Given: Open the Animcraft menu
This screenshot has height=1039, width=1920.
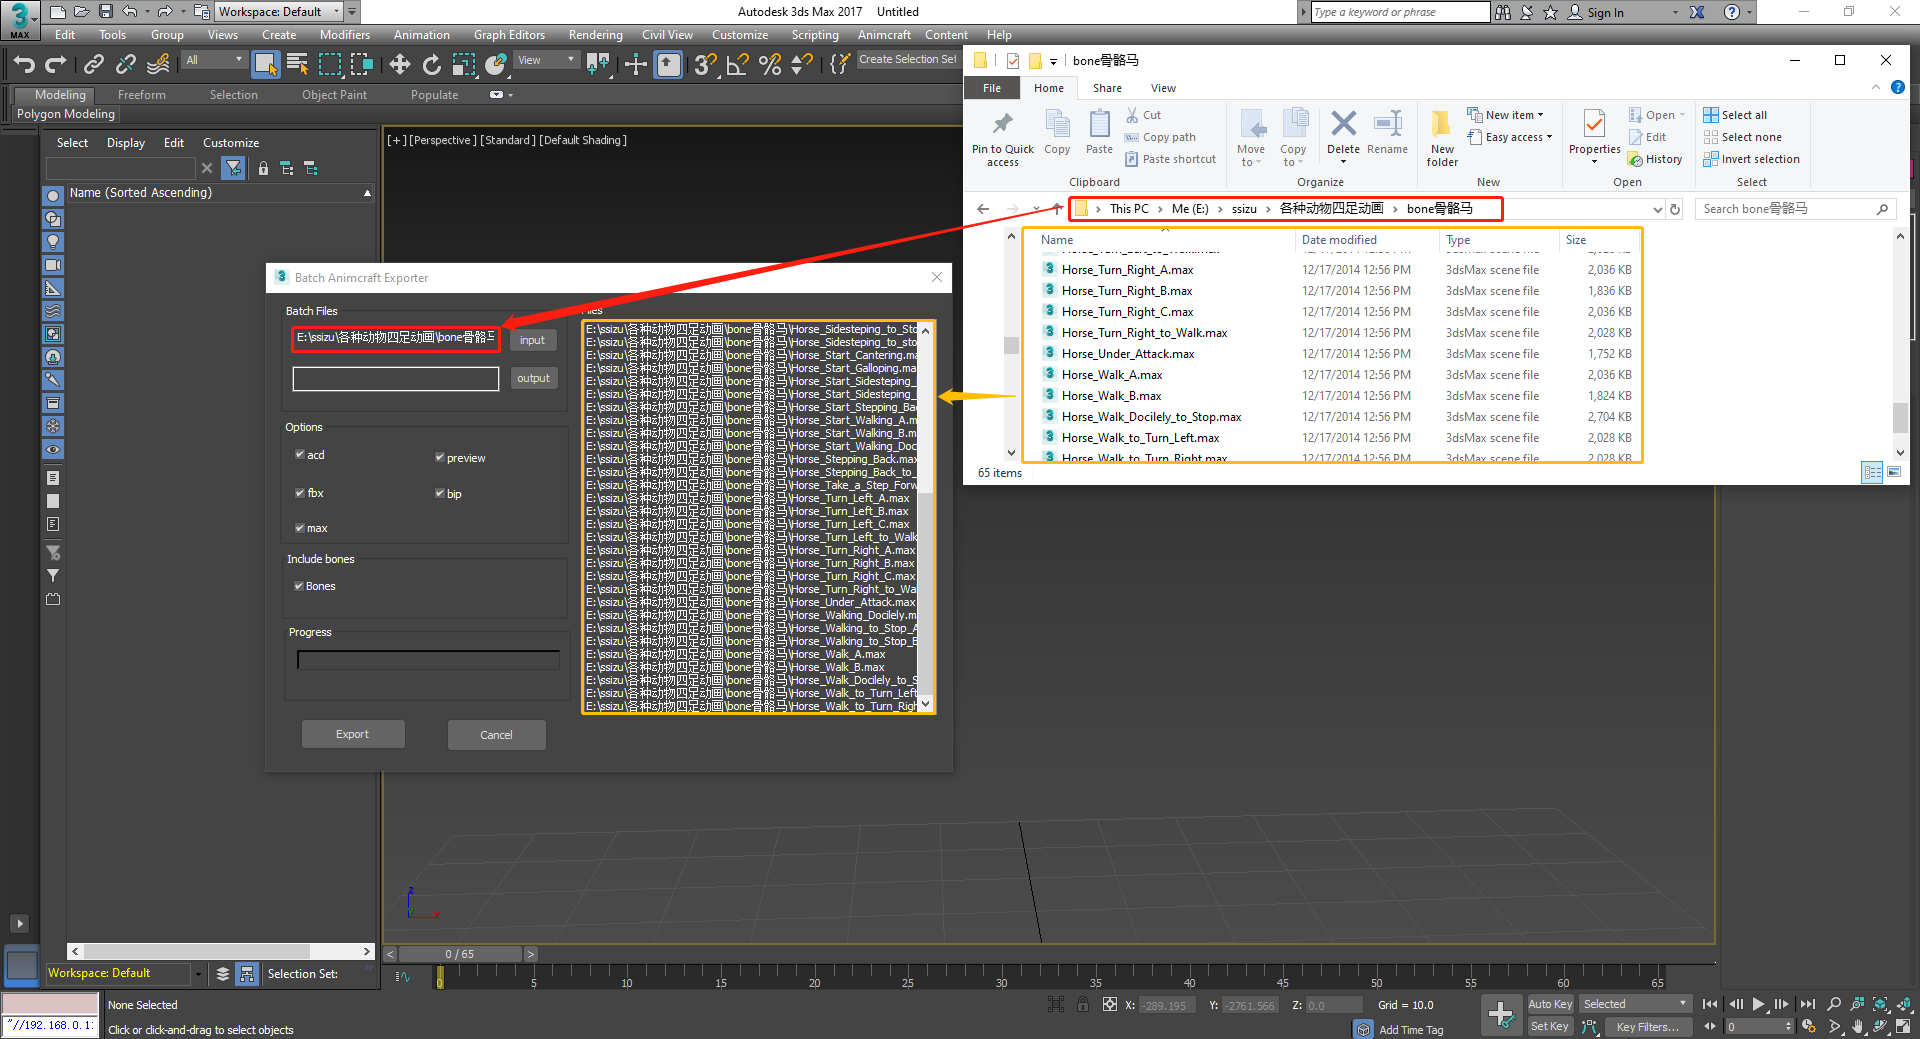Looking at the screenshot, I should click(x=884, y=35).
